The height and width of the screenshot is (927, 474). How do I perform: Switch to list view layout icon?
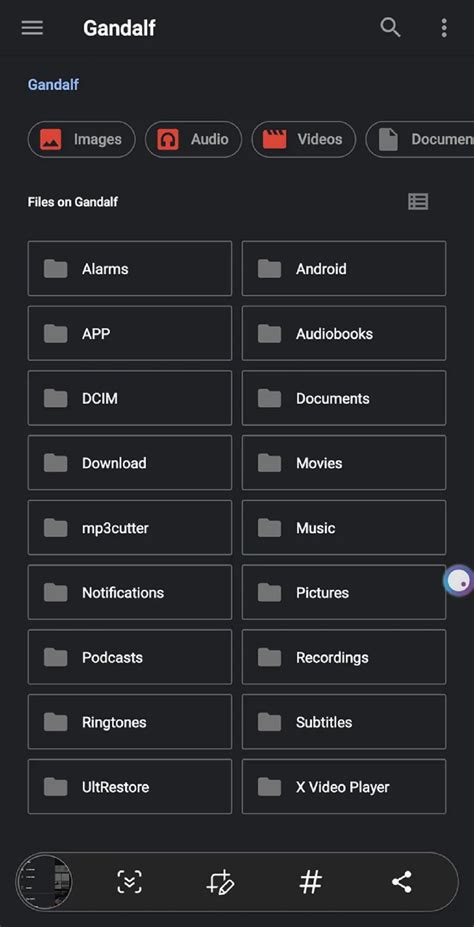click(x=418, y=202)
